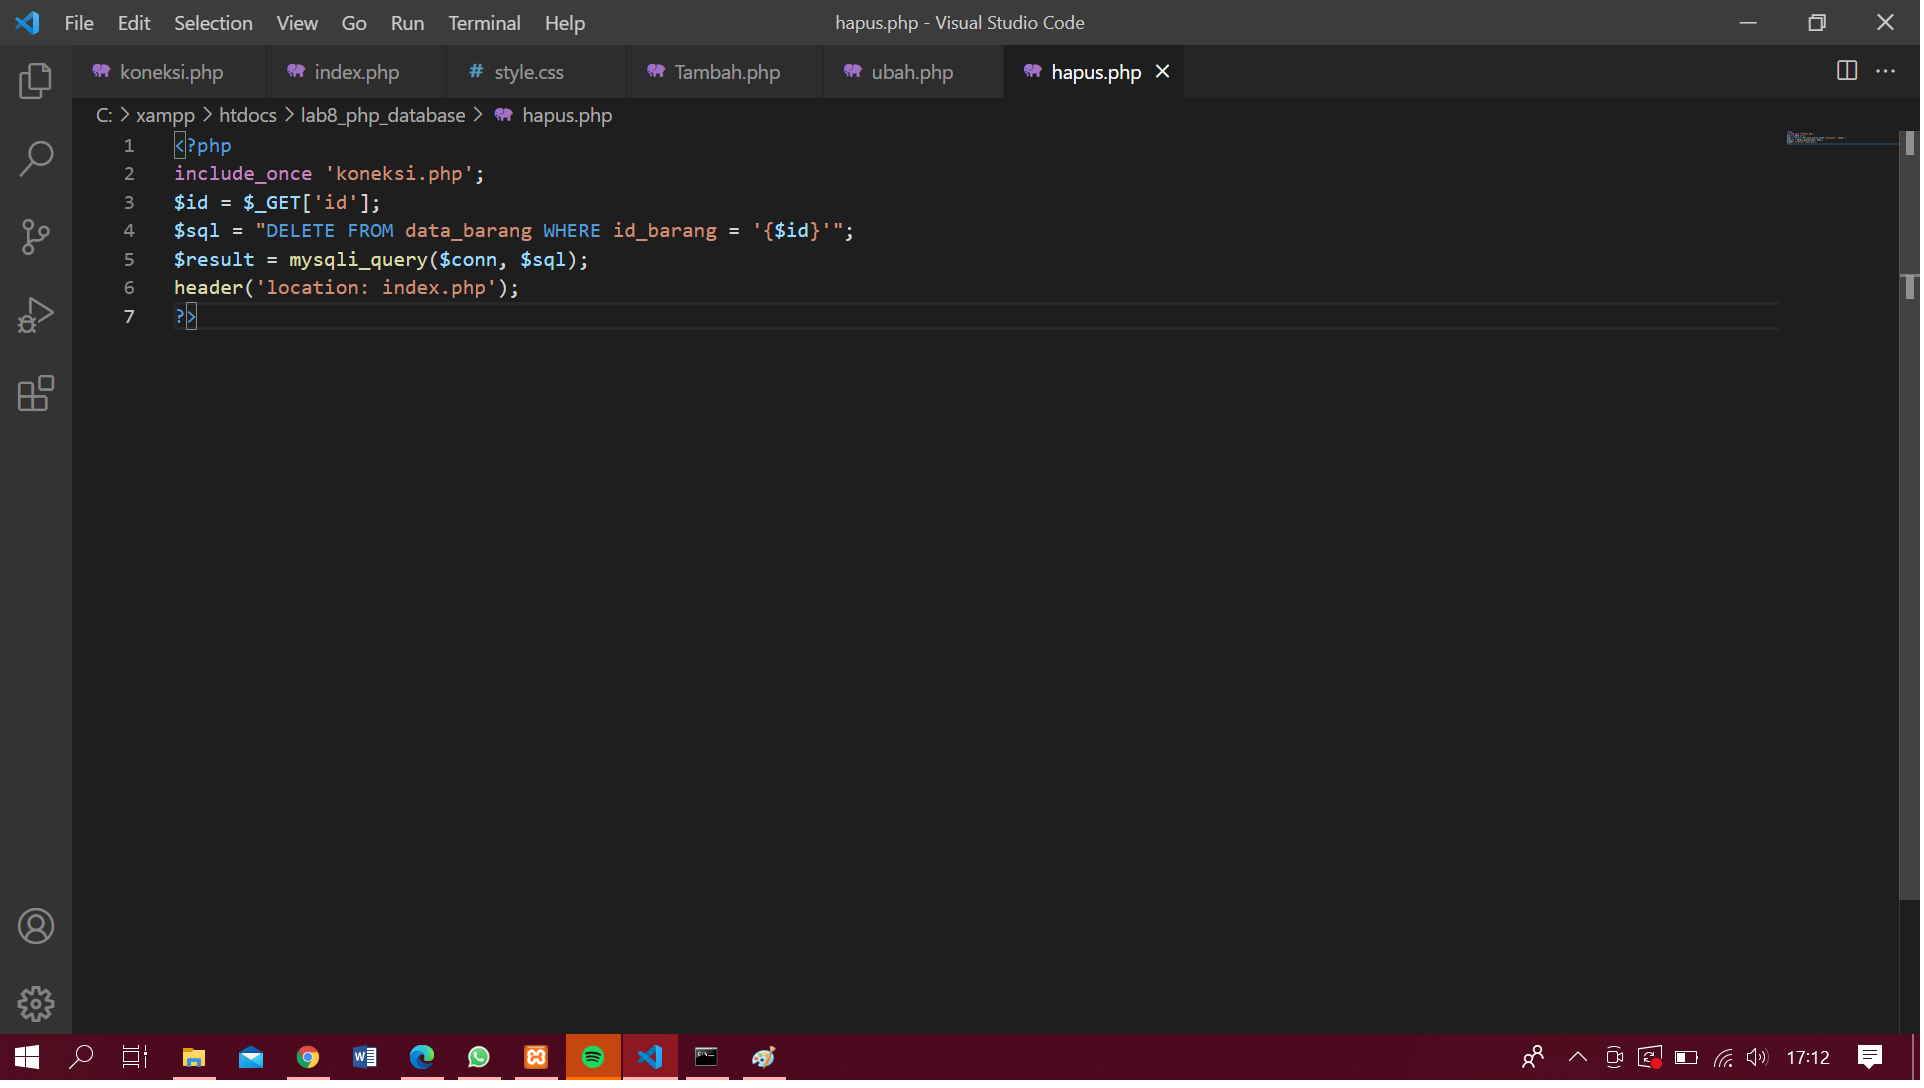Expand the lab8_php_database breadcrumb

tap(383, 115)
